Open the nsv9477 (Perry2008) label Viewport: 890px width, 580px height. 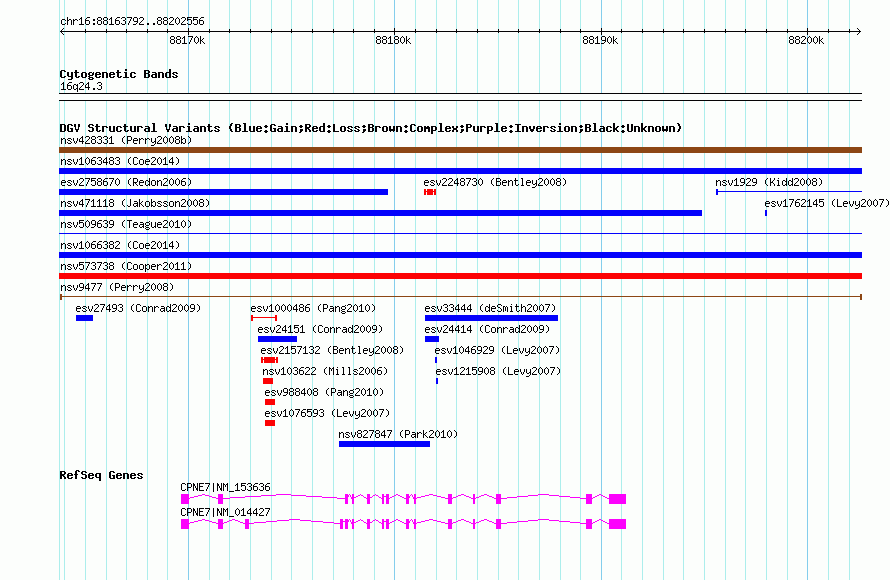click(117, 287)
